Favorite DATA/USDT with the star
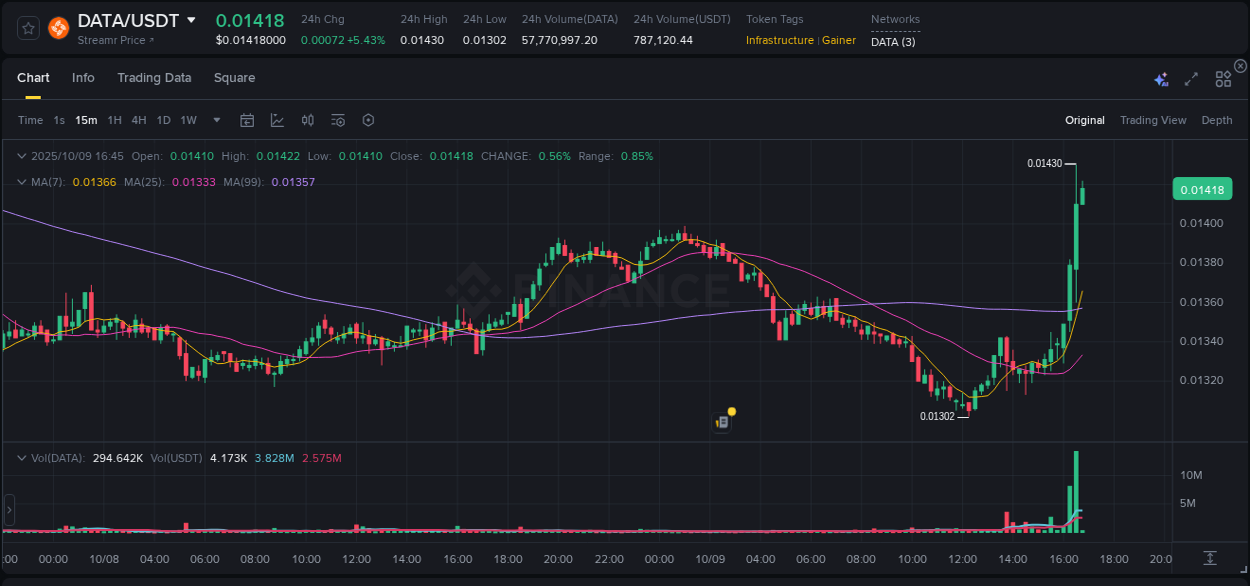This screenshot has height=586, width=1250. (27, 27)
